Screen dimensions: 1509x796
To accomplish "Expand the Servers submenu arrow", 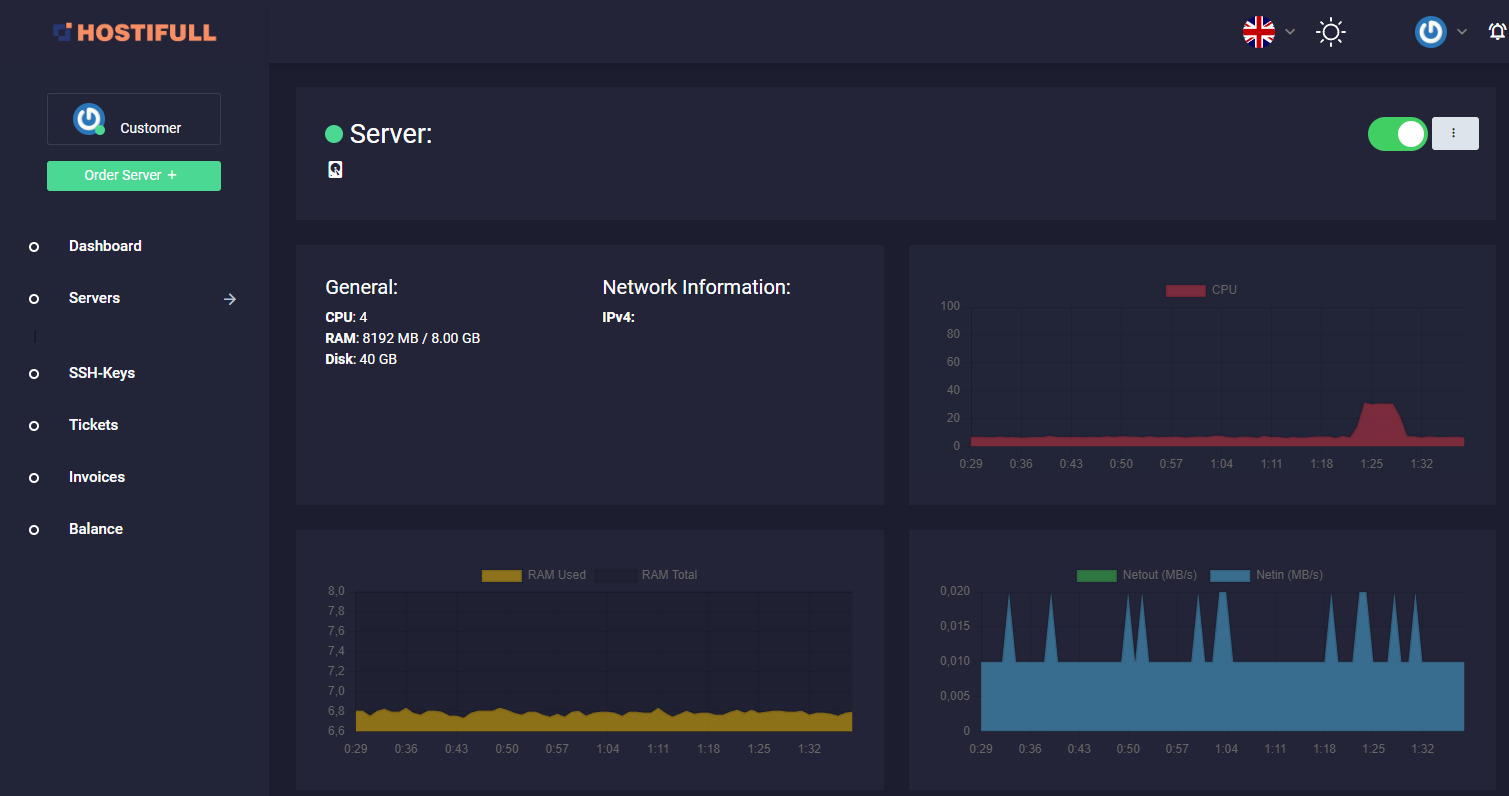I will pyautogui.click(x=230, y=299).
